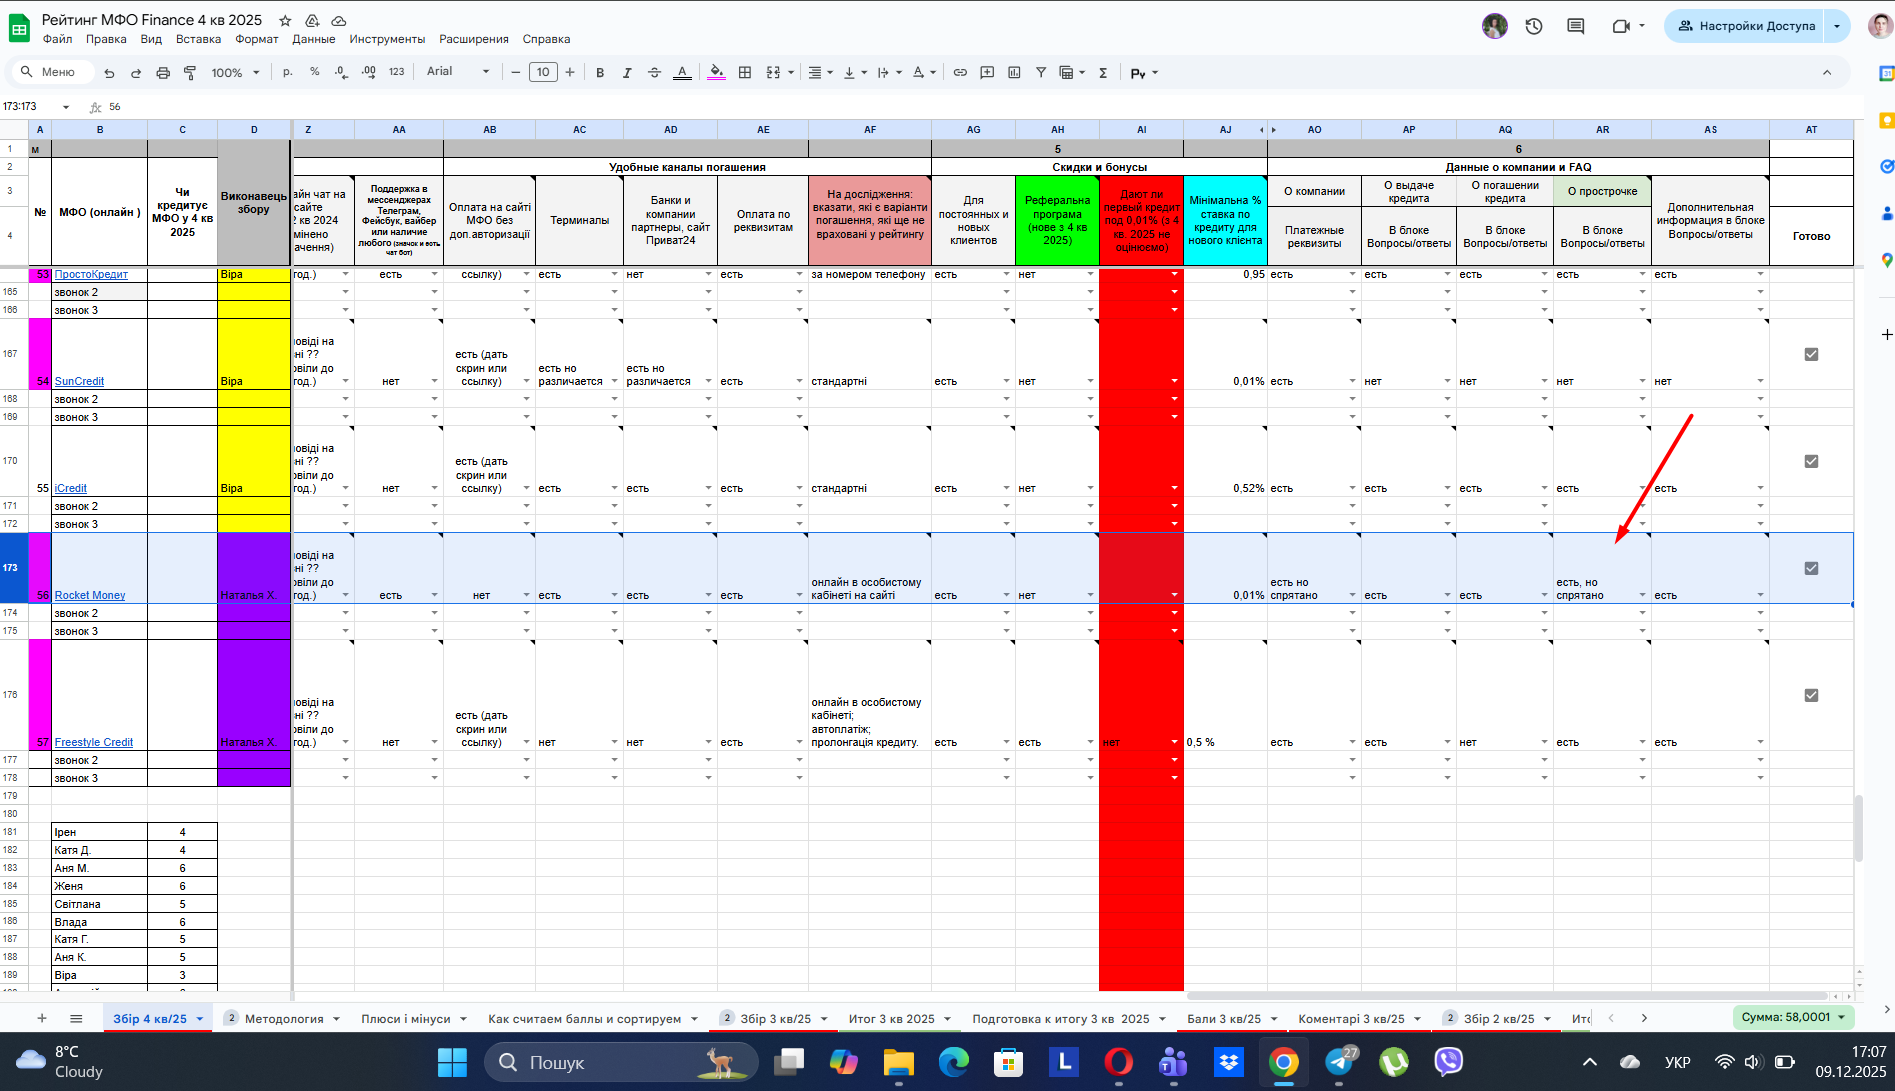Image resolution: width=1895 pixels, height=1091 pixels.
Task: Open the dropdown arrow beside Настройки Доступа
Action: tap(1837, 26)
